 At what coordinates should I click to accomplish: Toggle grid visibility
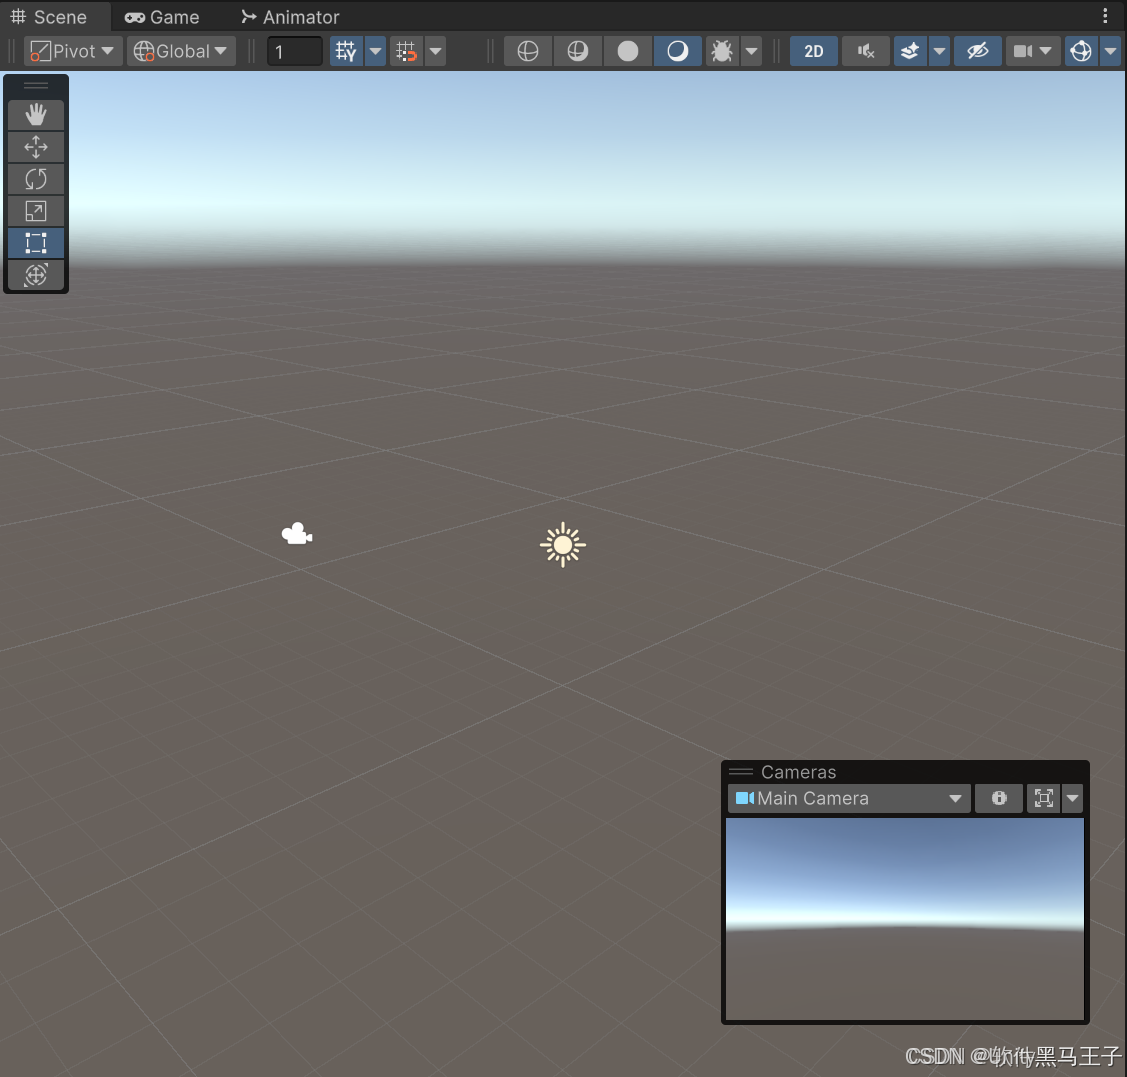click(346, 51)
